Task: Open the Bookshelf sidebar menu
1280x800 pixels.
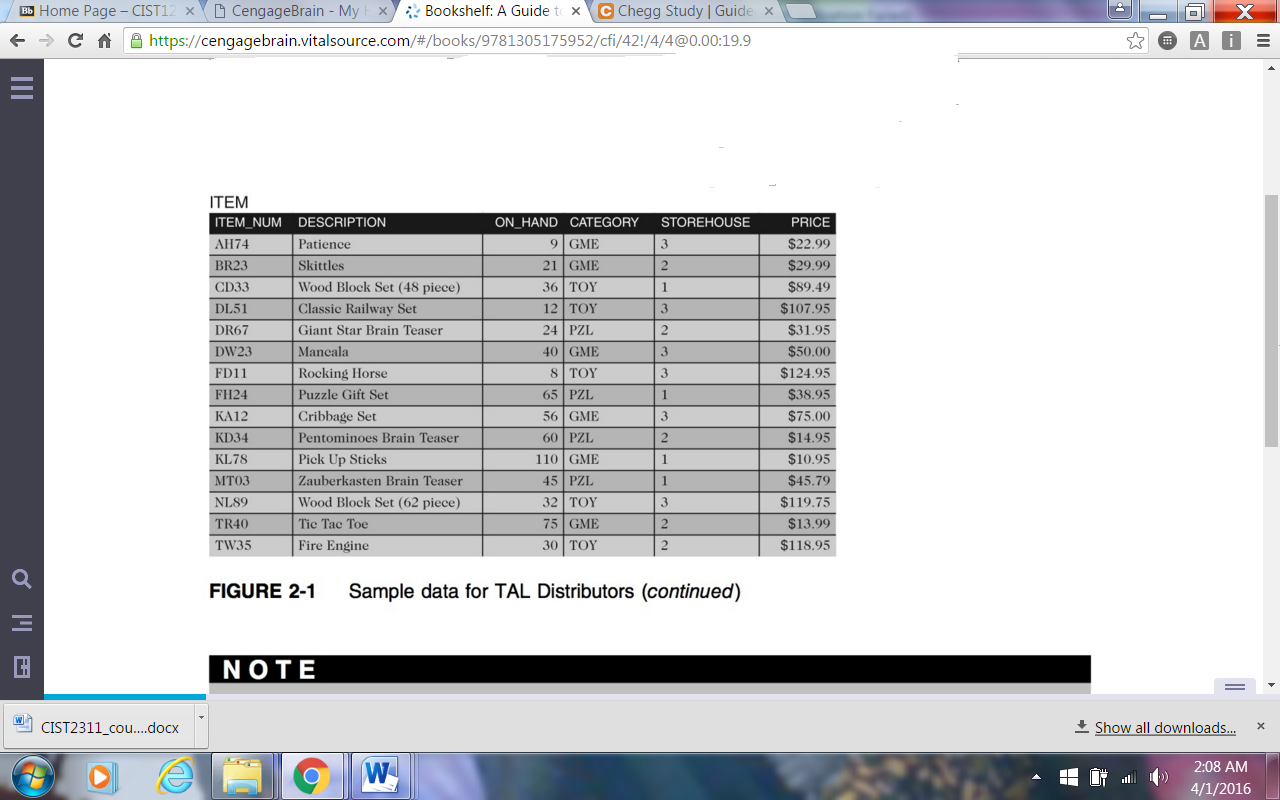Action: pos(21,87)
